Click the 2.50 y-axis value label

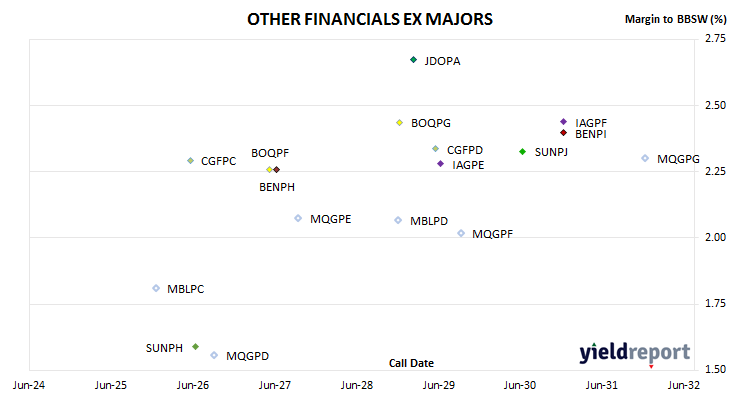click(715, 105)
